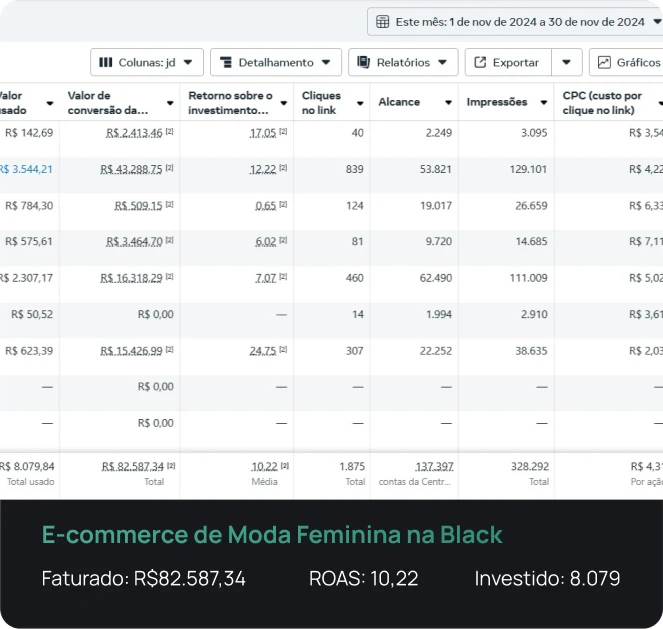Viewport: 663px width, 629px height.
Task: Click the calendar icon in the date range selector
Action: pyautogui.click(x=382, y=21)
